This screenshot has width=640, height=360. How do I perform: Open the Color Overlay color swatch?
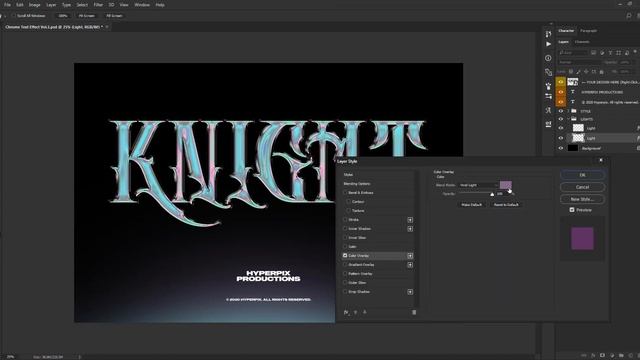coord(506,185)
